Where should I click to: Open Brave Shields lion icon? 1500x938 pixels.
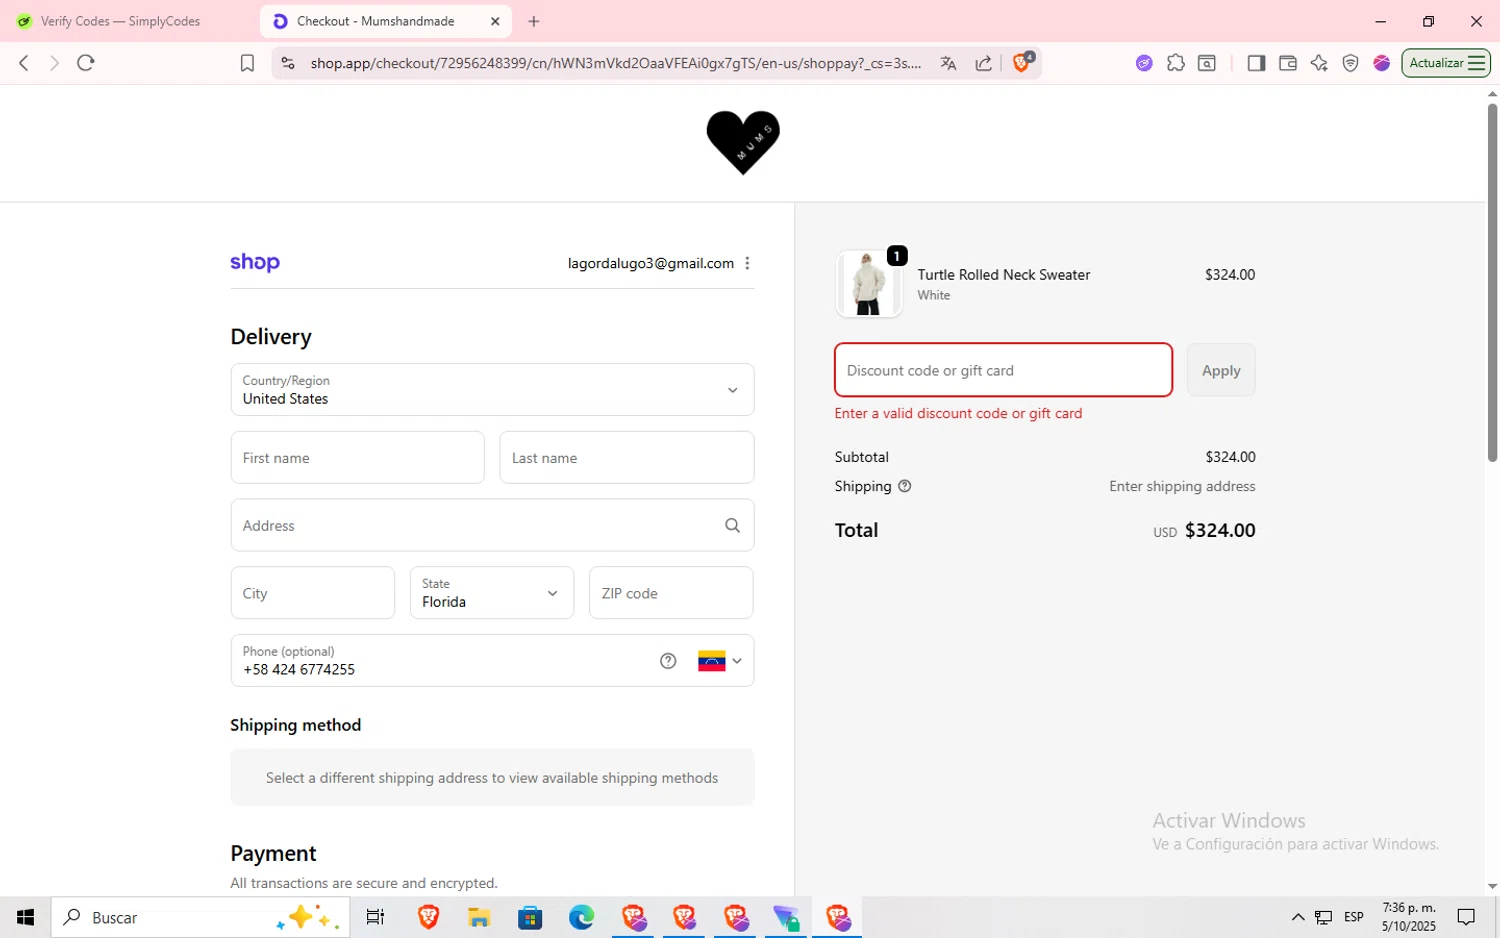pos(1022,62)
